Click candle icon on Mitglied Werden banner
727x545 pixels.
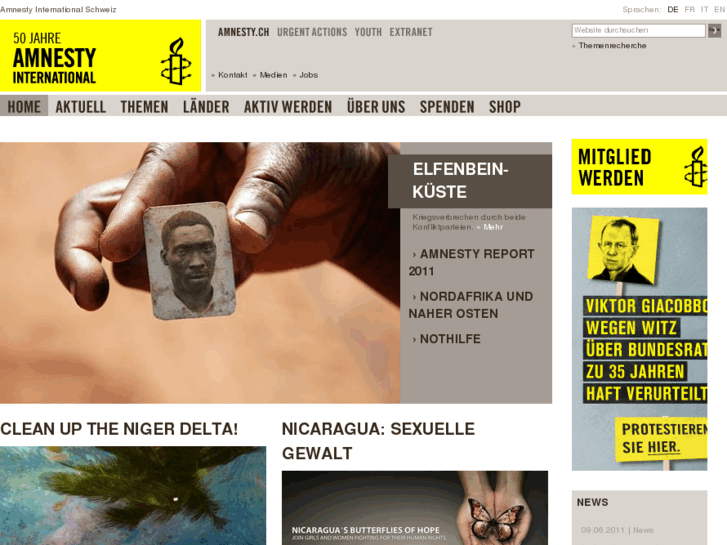click(695, 167)
